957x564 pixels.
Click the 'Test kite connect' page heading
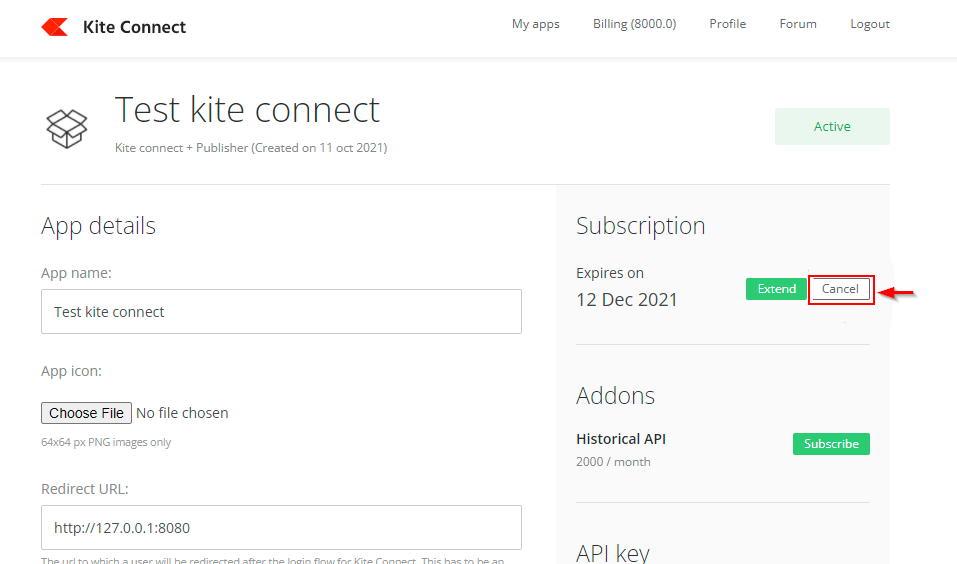247,110
